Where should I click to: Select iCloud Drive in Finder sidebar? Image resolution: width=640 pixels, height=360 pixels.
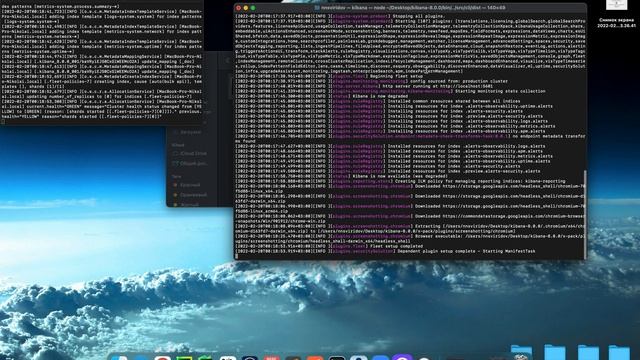(x=190, y=153)
